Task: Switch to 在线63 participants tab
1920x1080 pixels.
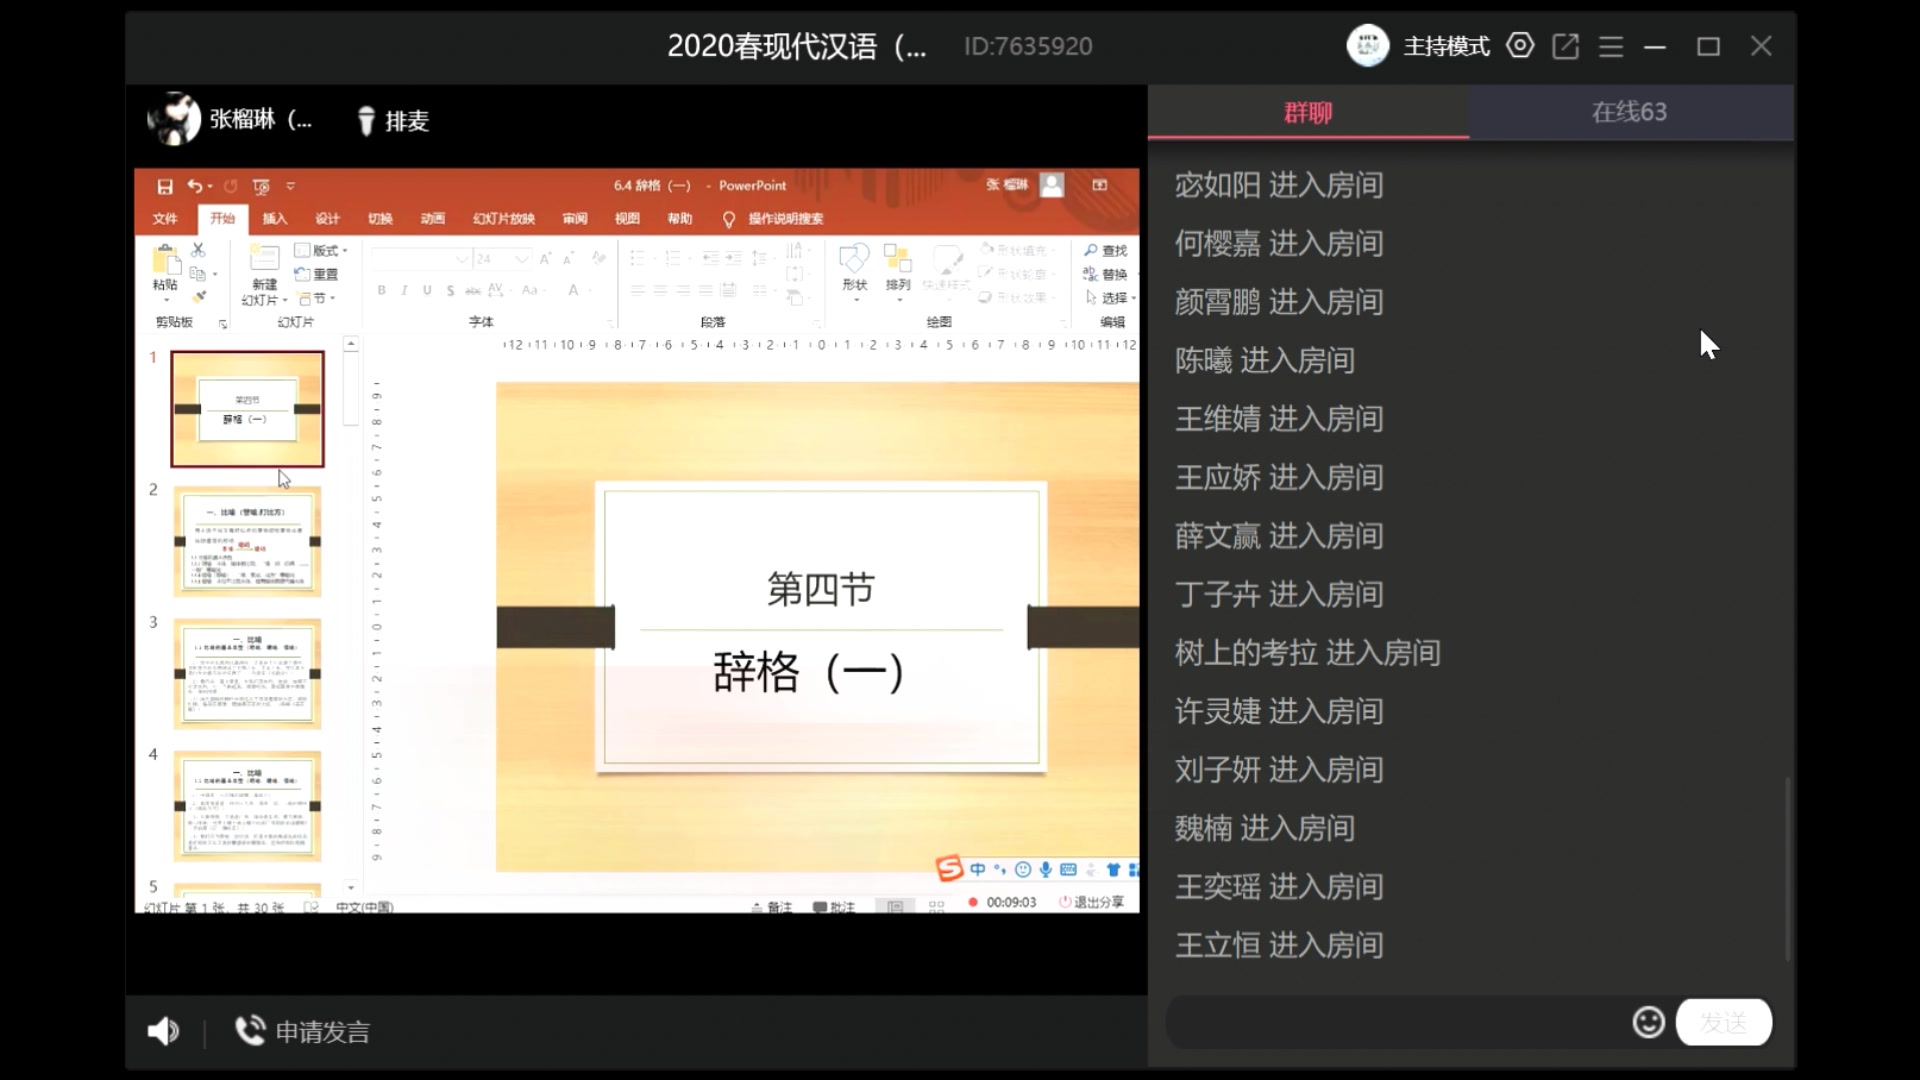Action: (x=1627, y=111)
